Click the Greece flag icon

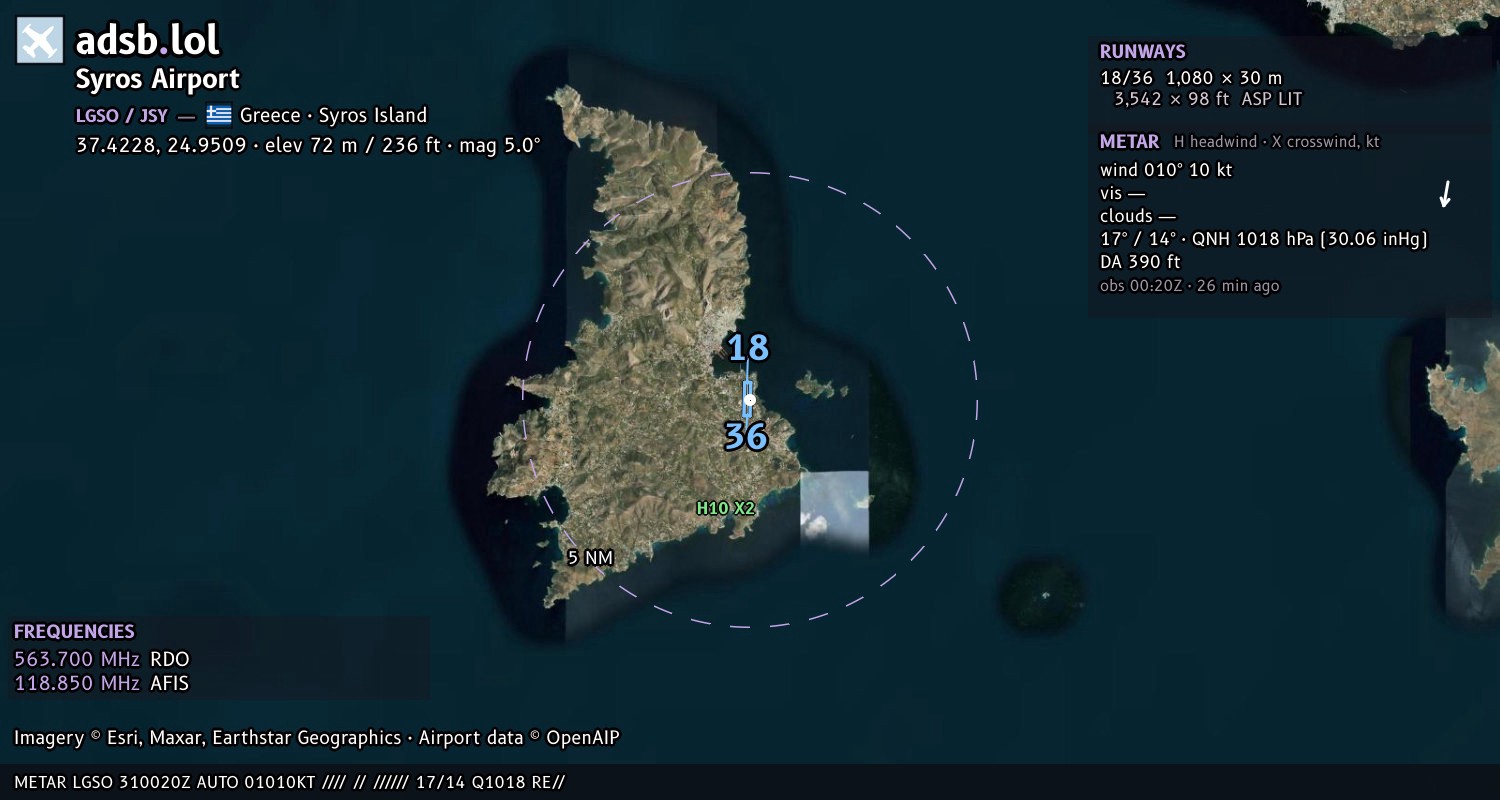tap(219, 115)
